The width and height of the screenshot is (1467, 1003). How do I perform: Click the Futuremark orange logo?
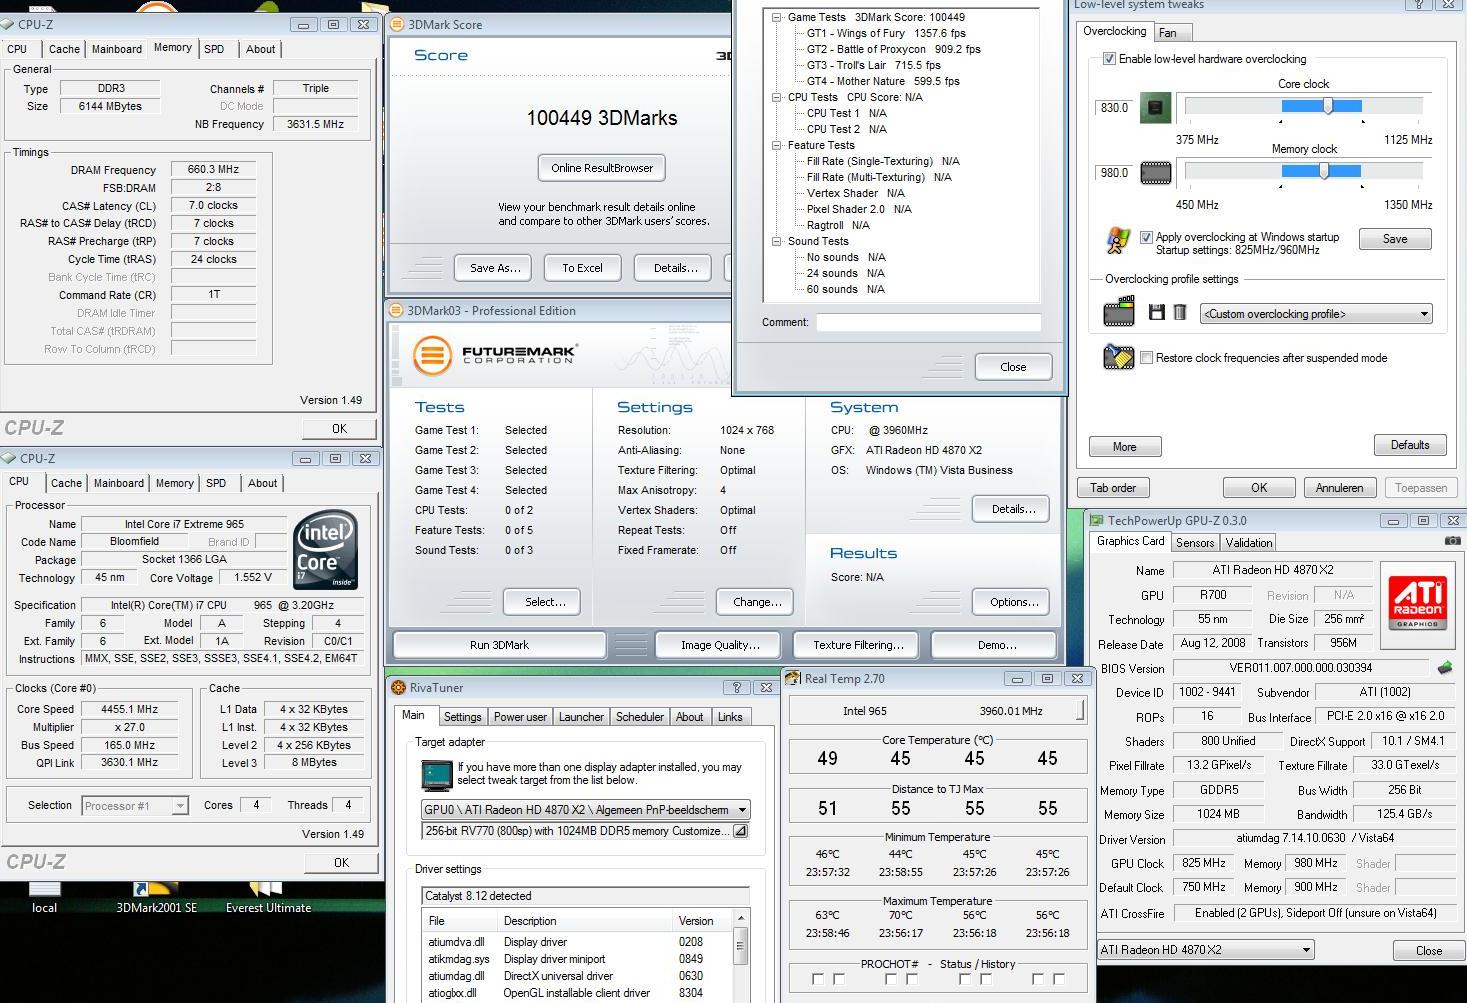click(x=432, y=354)
